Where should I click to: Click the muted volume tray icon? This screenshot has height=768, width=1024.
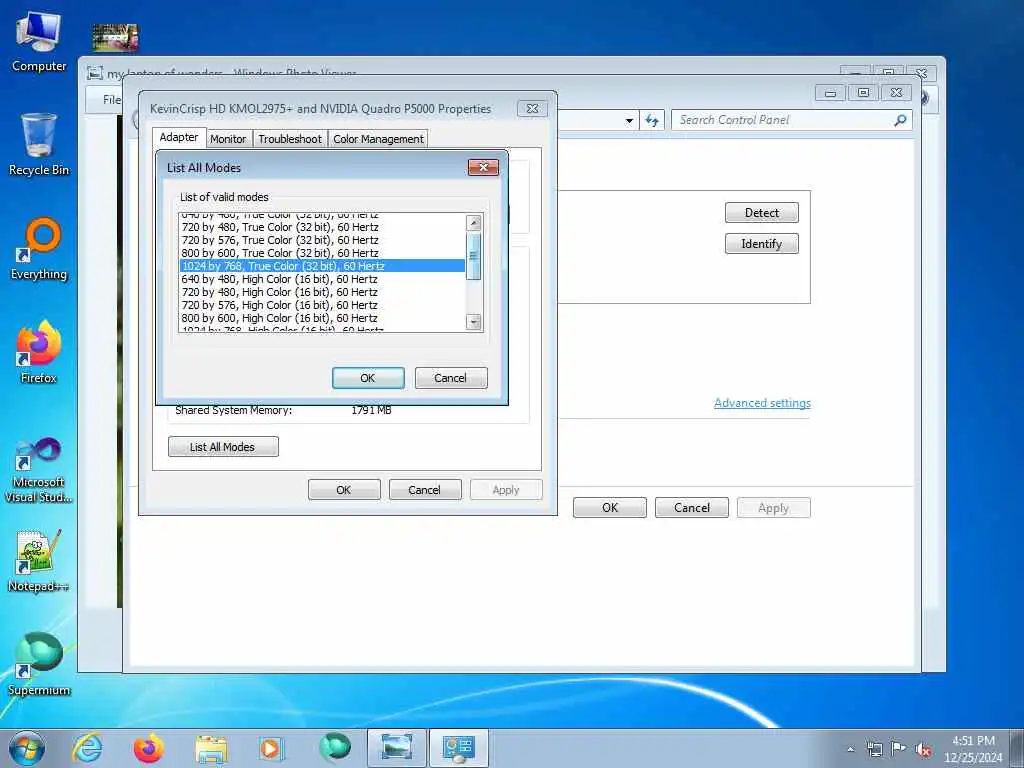[x=923, y=750]
